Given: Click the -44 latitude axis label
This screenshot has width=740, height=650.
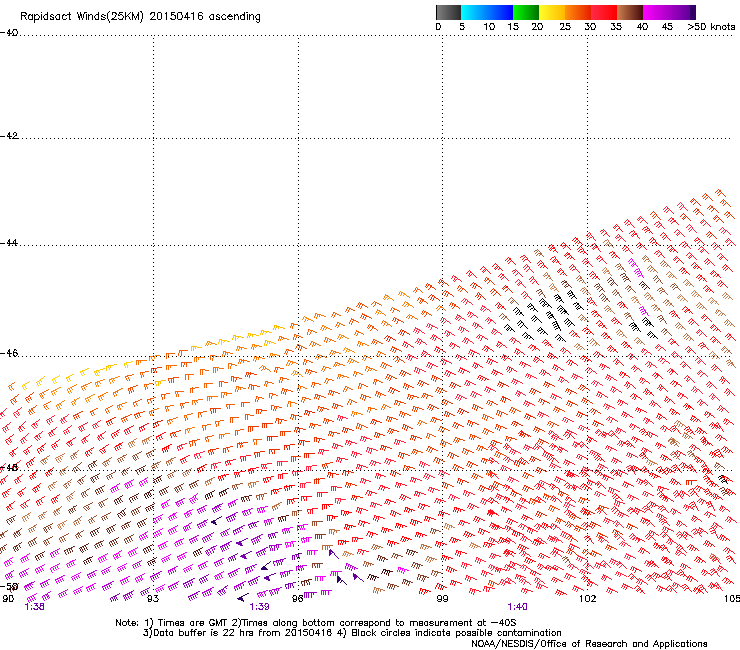Looking at the screenshot, I should (x=9, y=243).
